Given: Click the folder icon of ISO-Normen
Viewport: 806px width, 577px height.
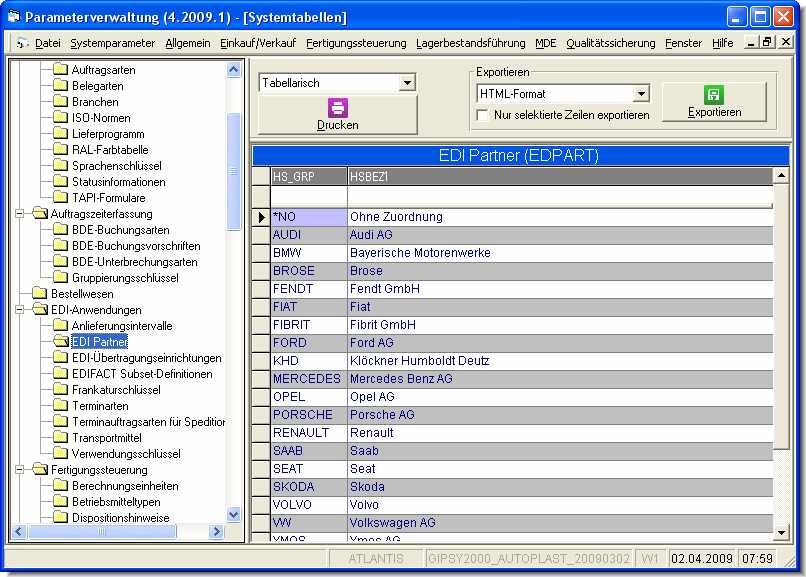Looking at the screenshot, I should pyautogui.click(x=60, y=117).
